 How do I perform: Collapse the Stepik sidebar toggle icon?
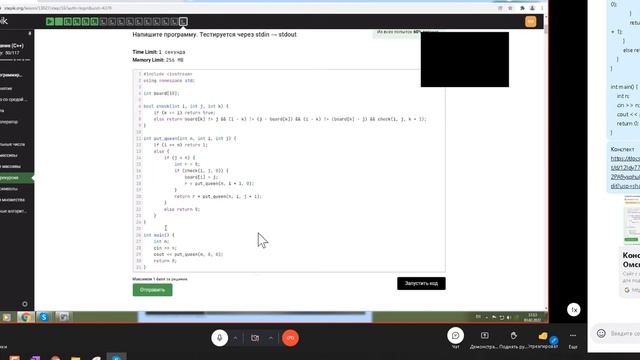point(29,33)
